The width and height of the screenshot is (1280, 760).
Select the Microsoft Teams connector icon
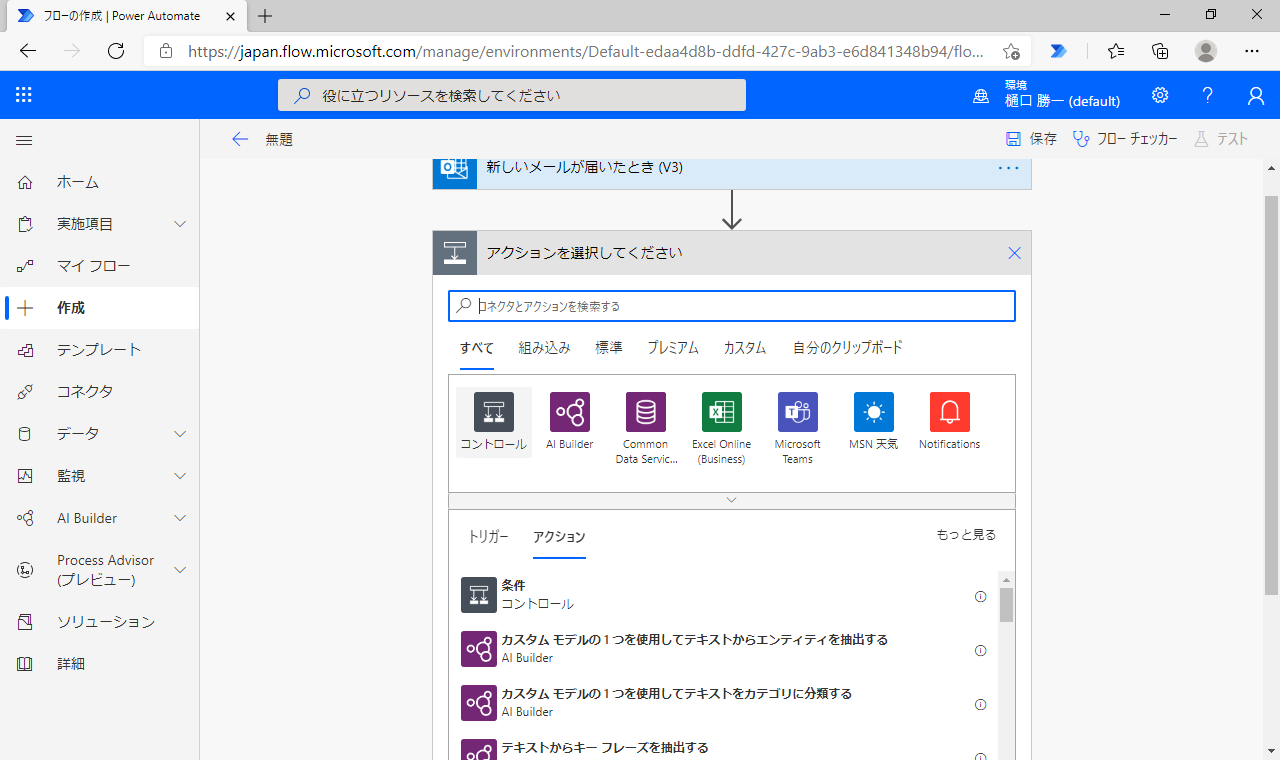point(798,412)
